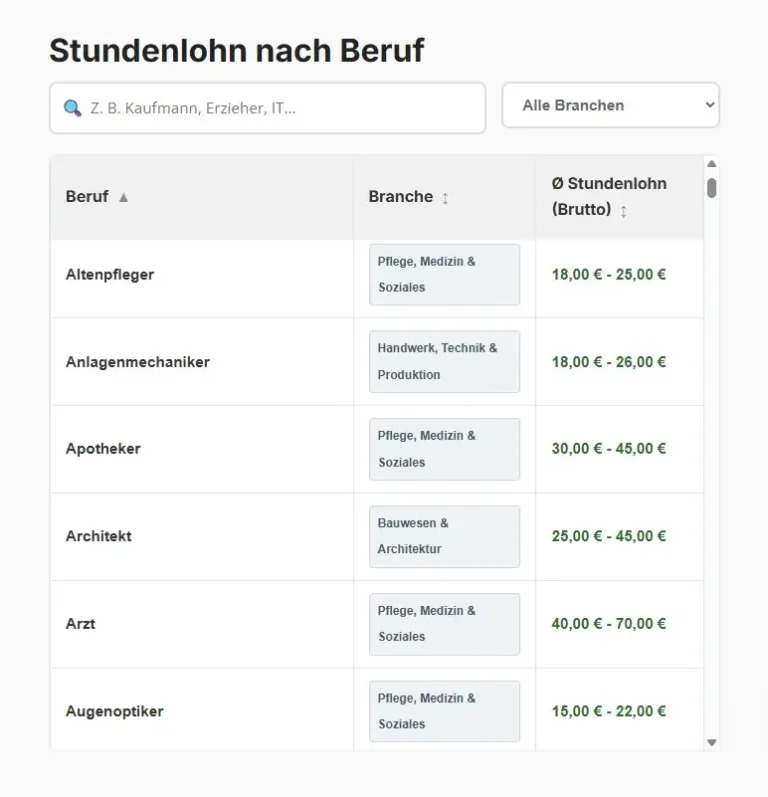Viewport: 768px width, 797px height.
Task: Open the Alle Branchen dropdown
Action: pos(610,105)
